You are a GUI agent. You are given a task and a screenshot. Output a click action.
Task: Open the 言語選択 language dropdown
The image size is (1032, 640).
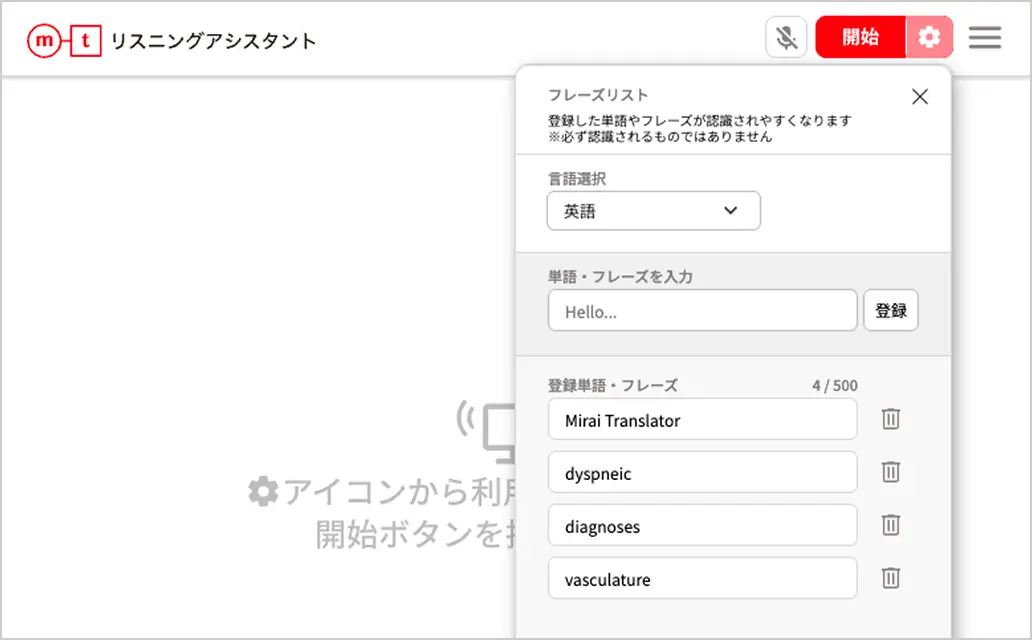click(653, 210)
